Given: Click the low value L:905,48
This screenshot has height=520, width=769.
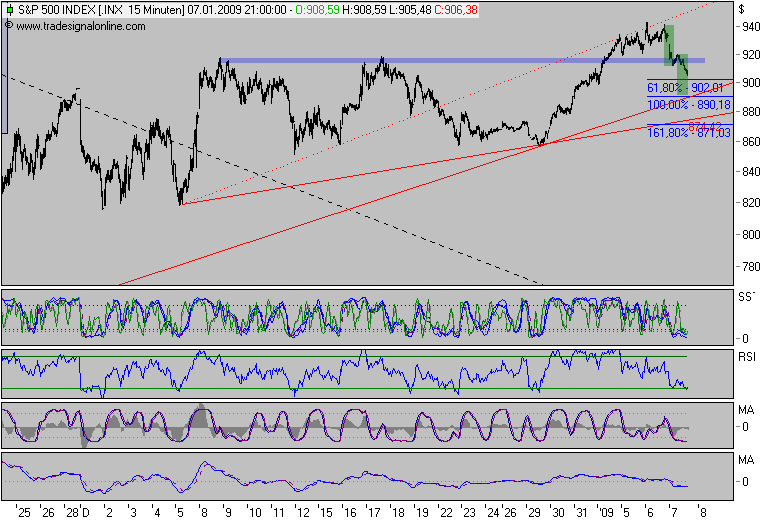Looking at the screenshot, I should (x=410, y=10).
